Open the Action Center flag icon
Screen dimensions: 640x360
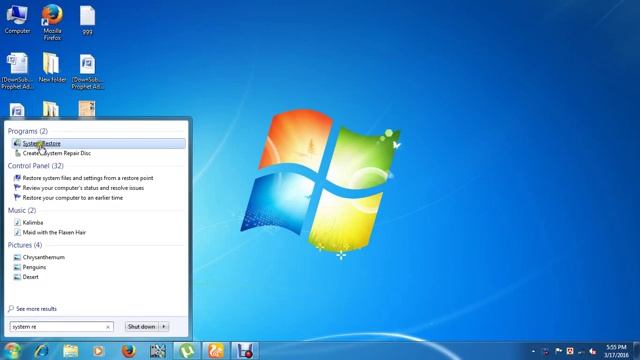tap(558, 351)
